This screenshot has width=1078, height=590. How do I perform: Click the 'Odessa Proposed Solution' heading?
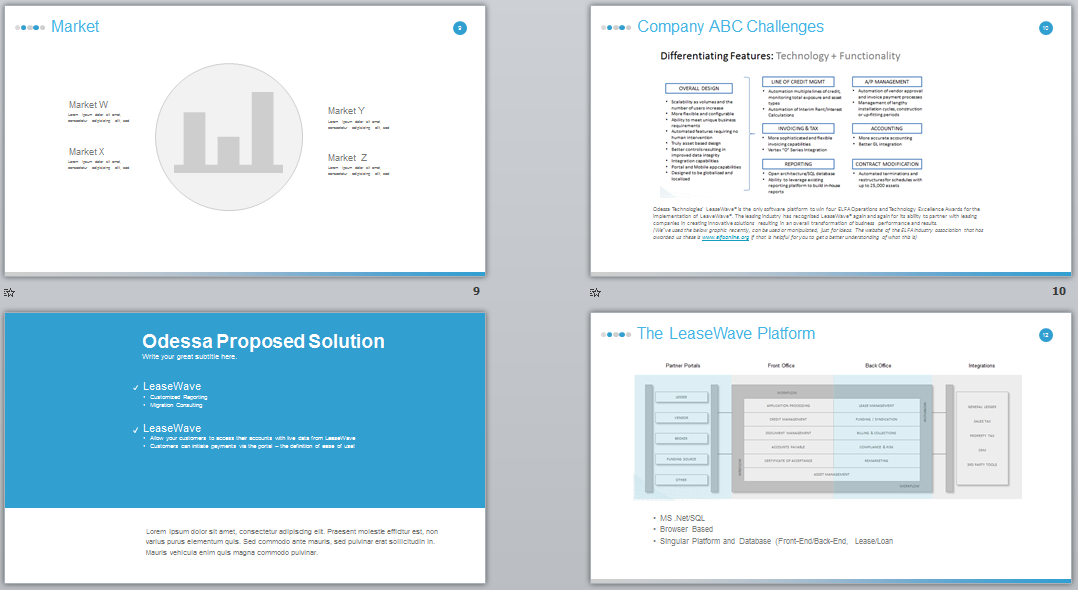click(263, 341)
